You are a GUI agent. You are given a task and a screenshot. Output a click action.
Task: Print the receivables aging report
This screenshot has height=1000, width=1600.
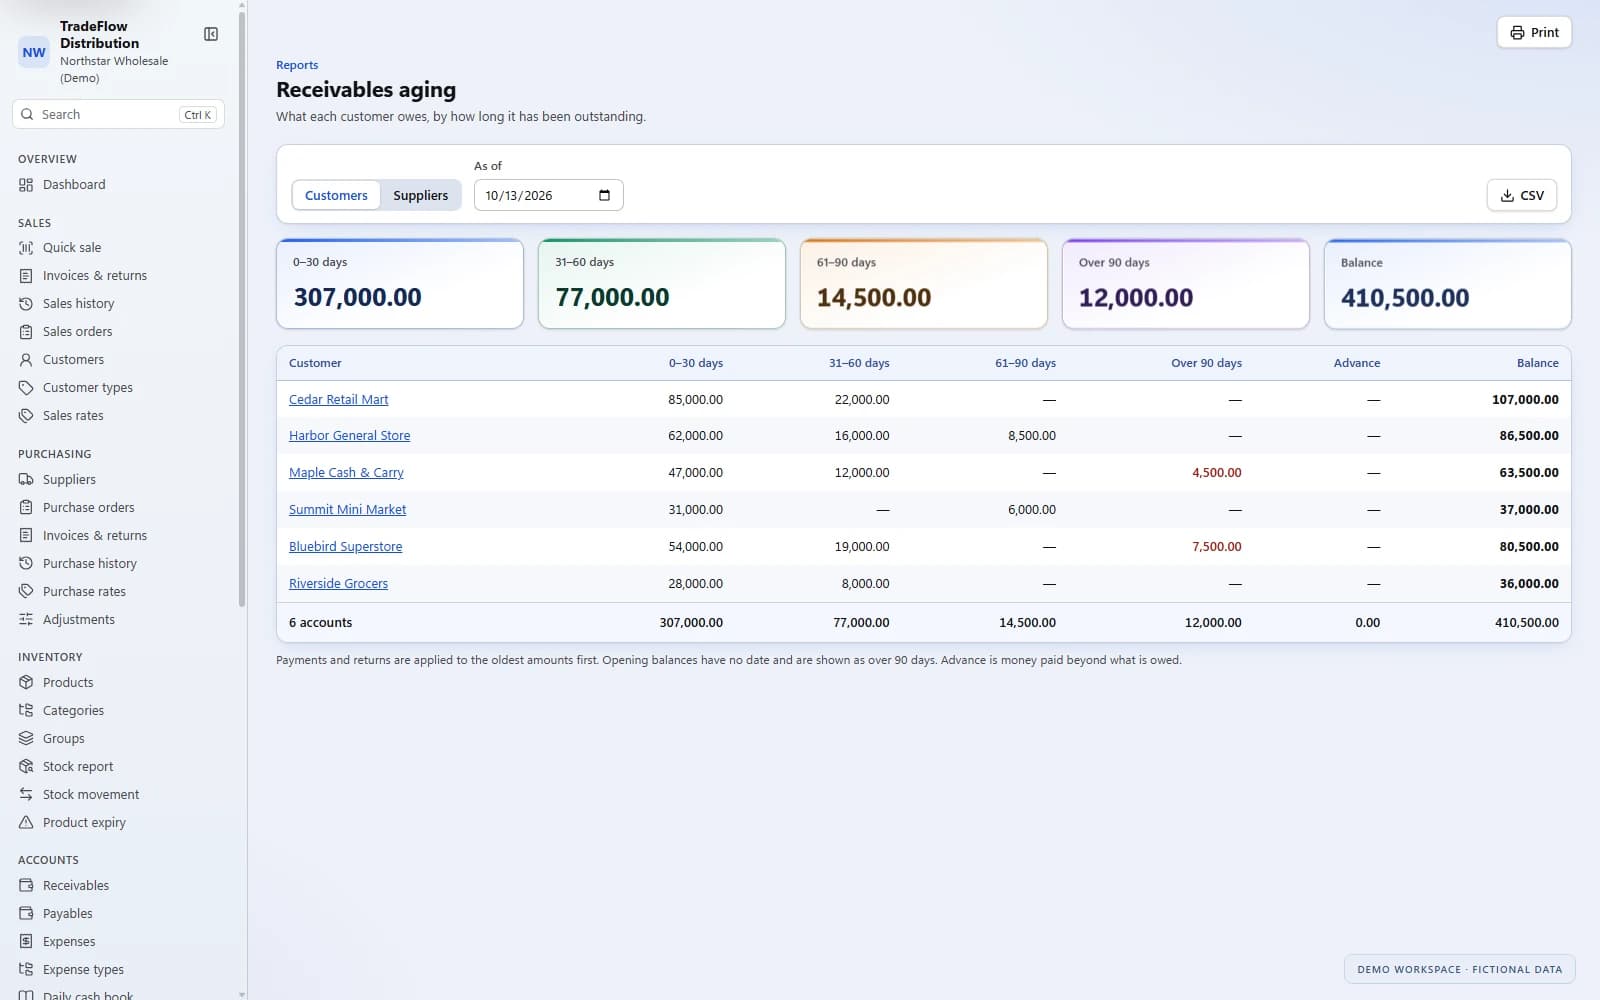pos(1534,32)
